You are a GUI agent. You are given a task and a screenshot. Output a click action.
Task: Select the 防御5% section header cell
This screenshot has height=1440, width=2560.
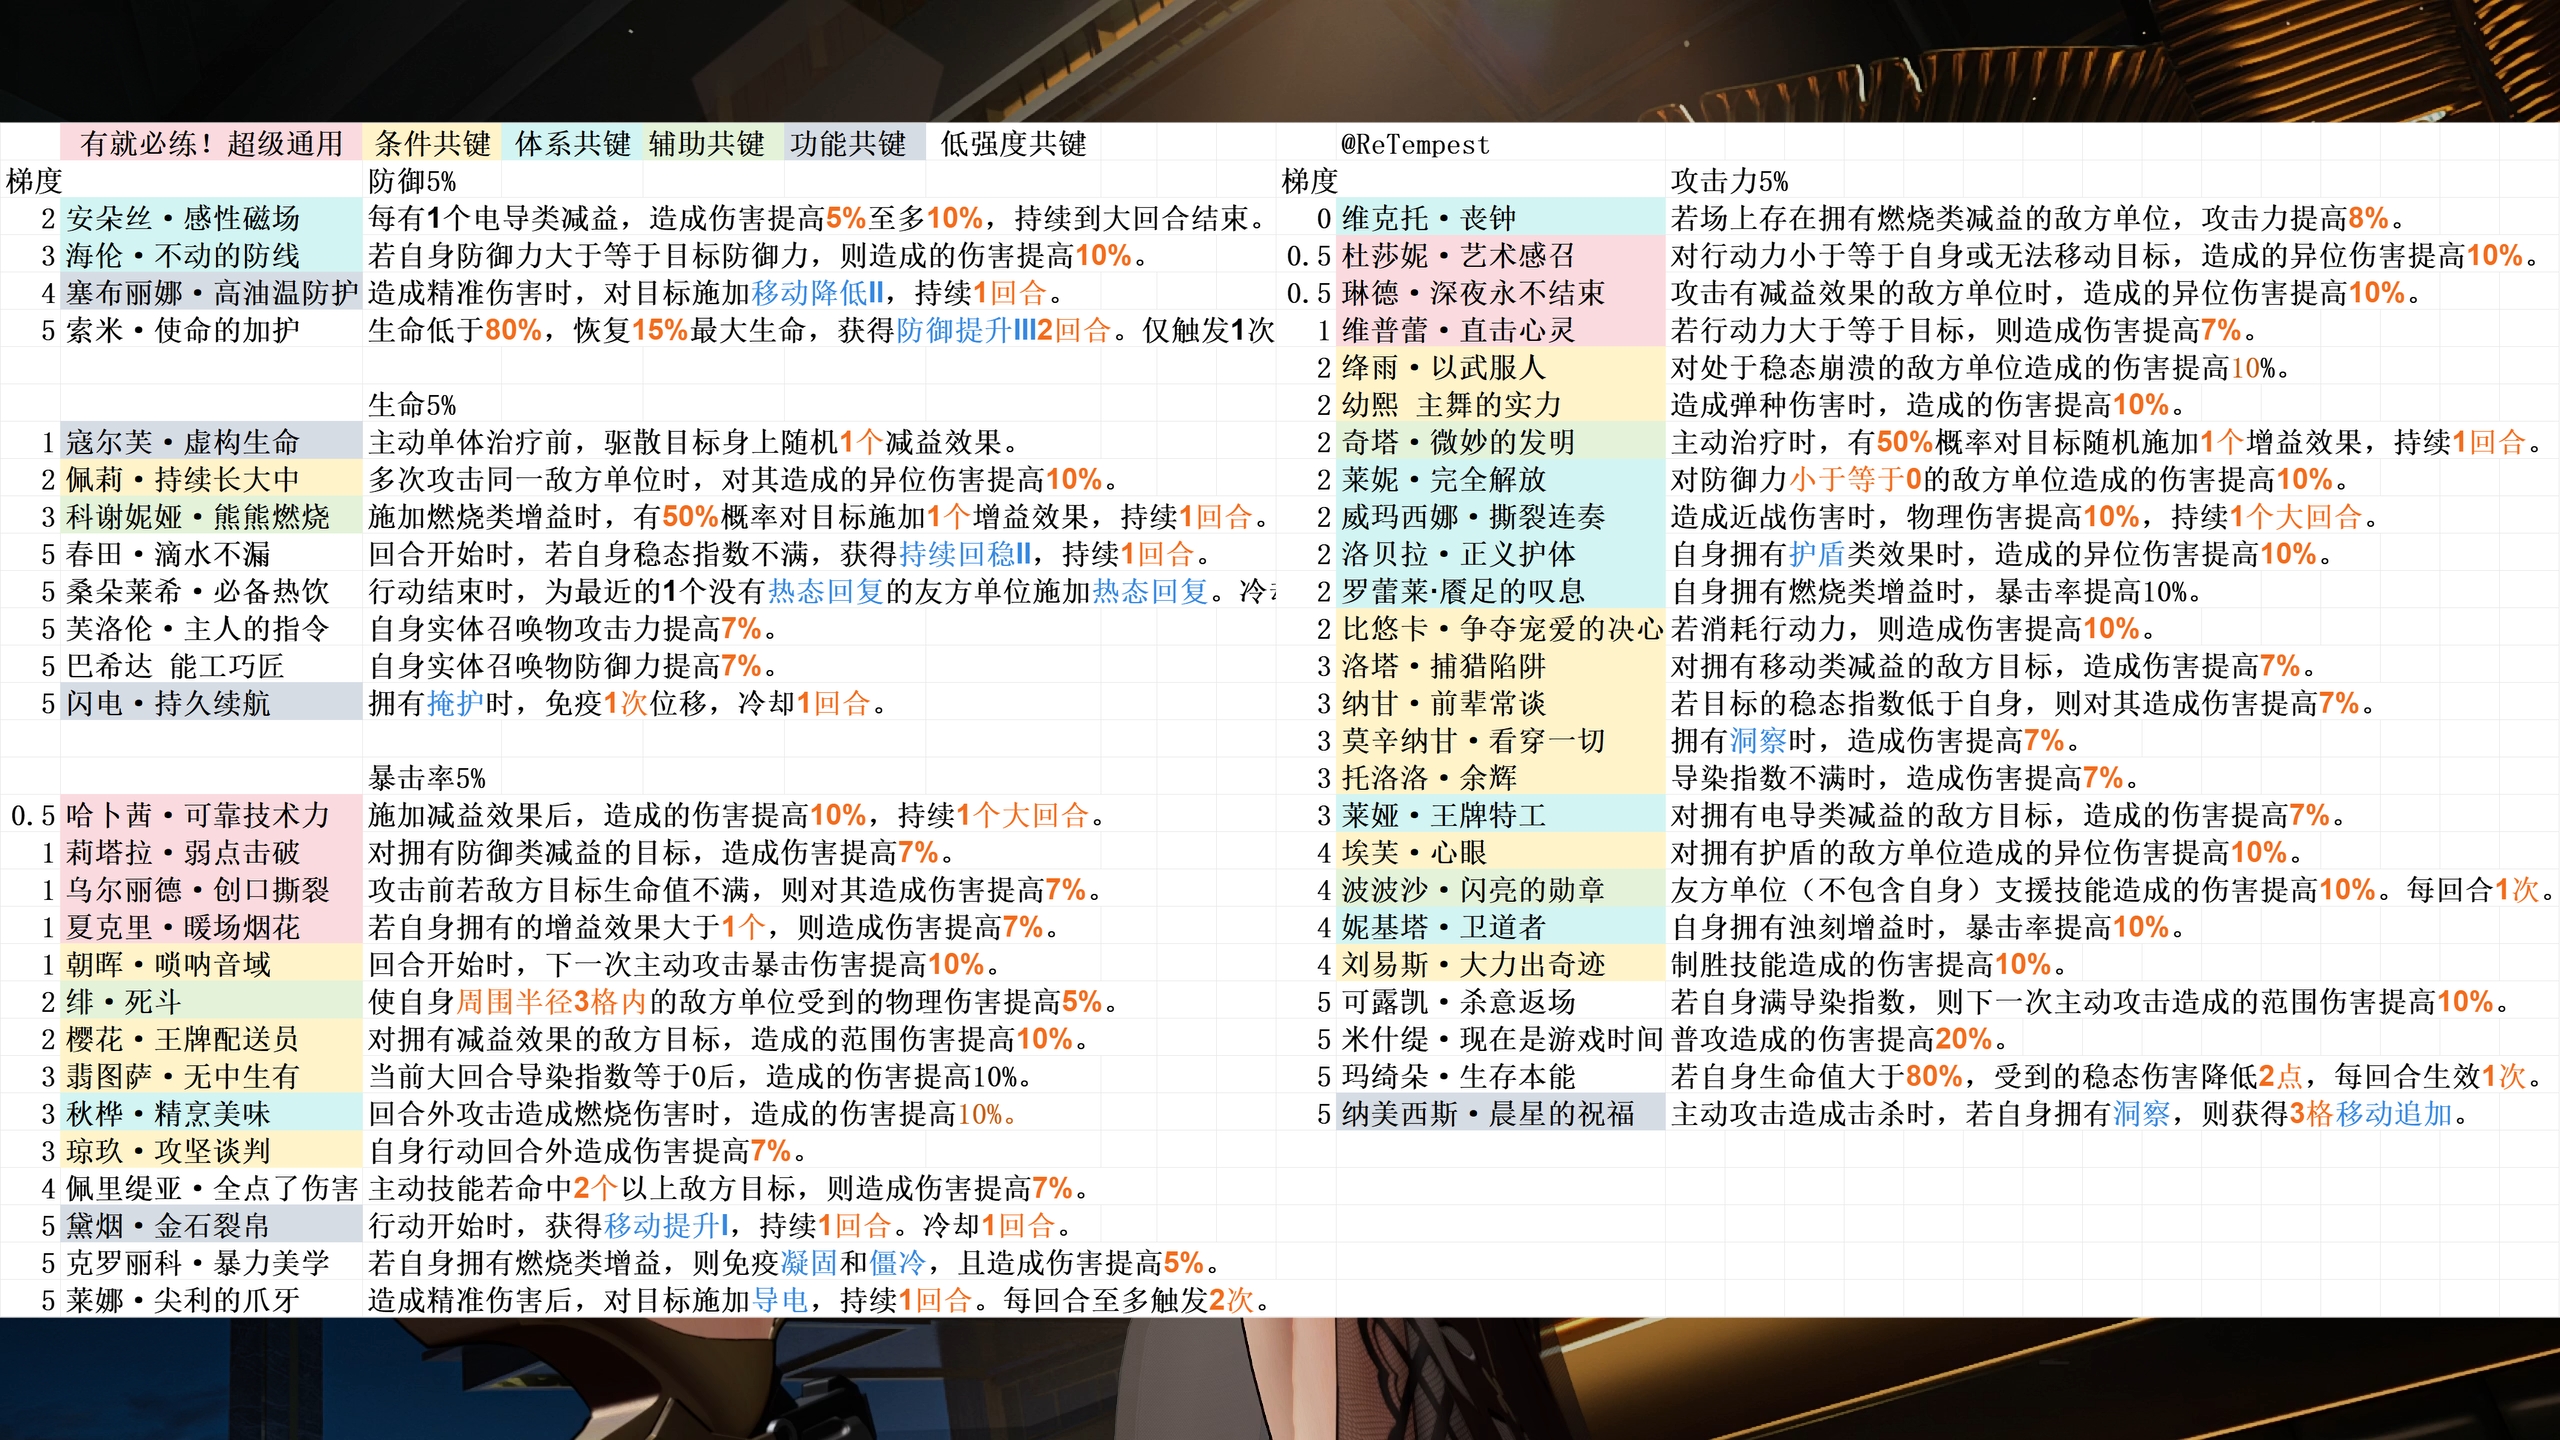412,181
